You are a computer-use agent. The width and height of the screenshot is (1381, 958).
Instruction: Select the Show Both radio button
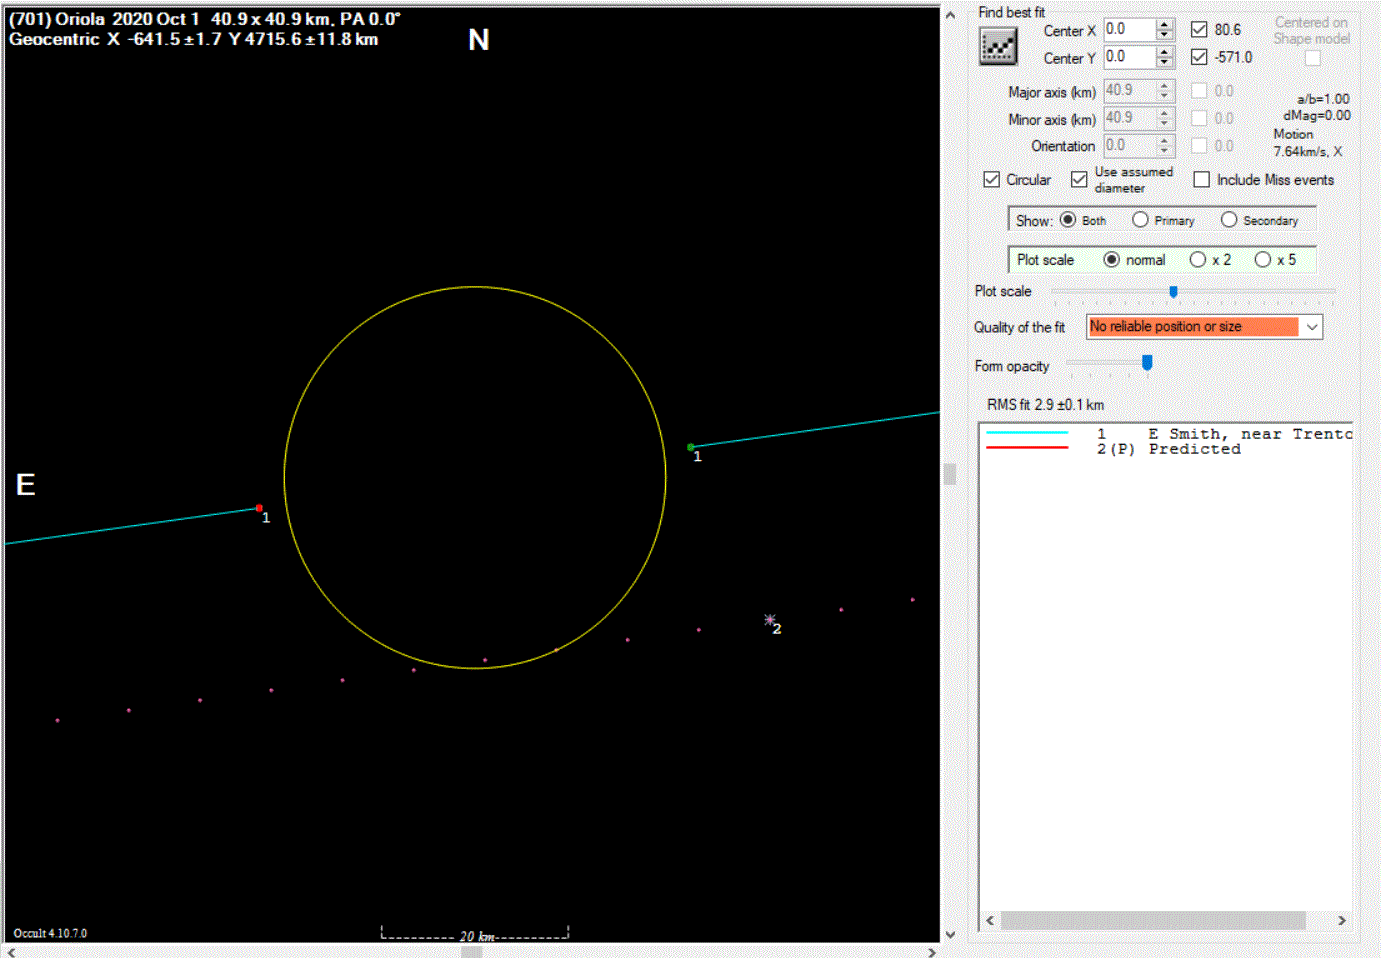[x=1068, y=220]
